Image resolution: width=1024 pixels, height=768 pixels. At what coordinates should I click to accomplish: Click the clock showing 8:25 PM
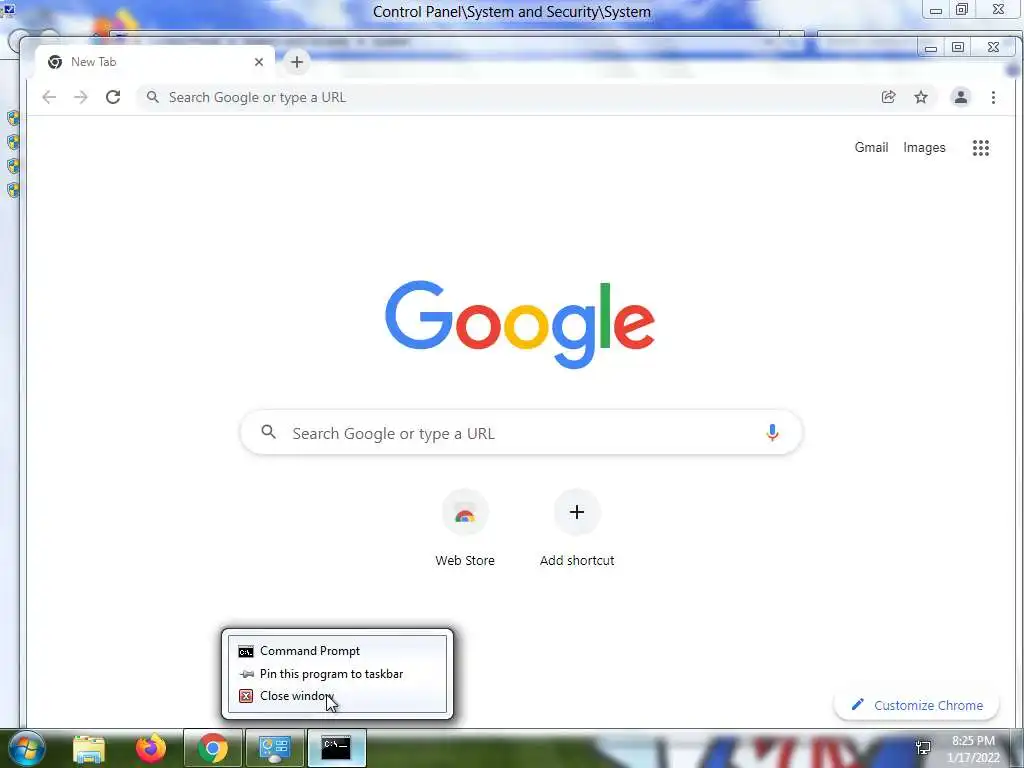tap(973, 748)
